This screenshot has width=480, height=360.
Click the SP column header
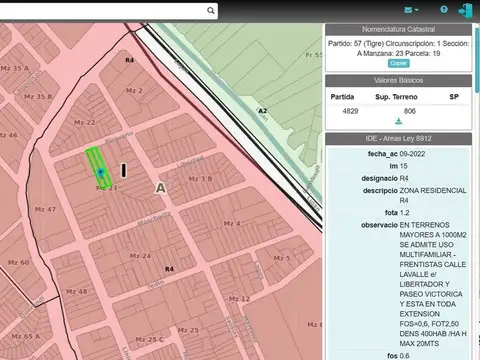[x=454, y=97]
